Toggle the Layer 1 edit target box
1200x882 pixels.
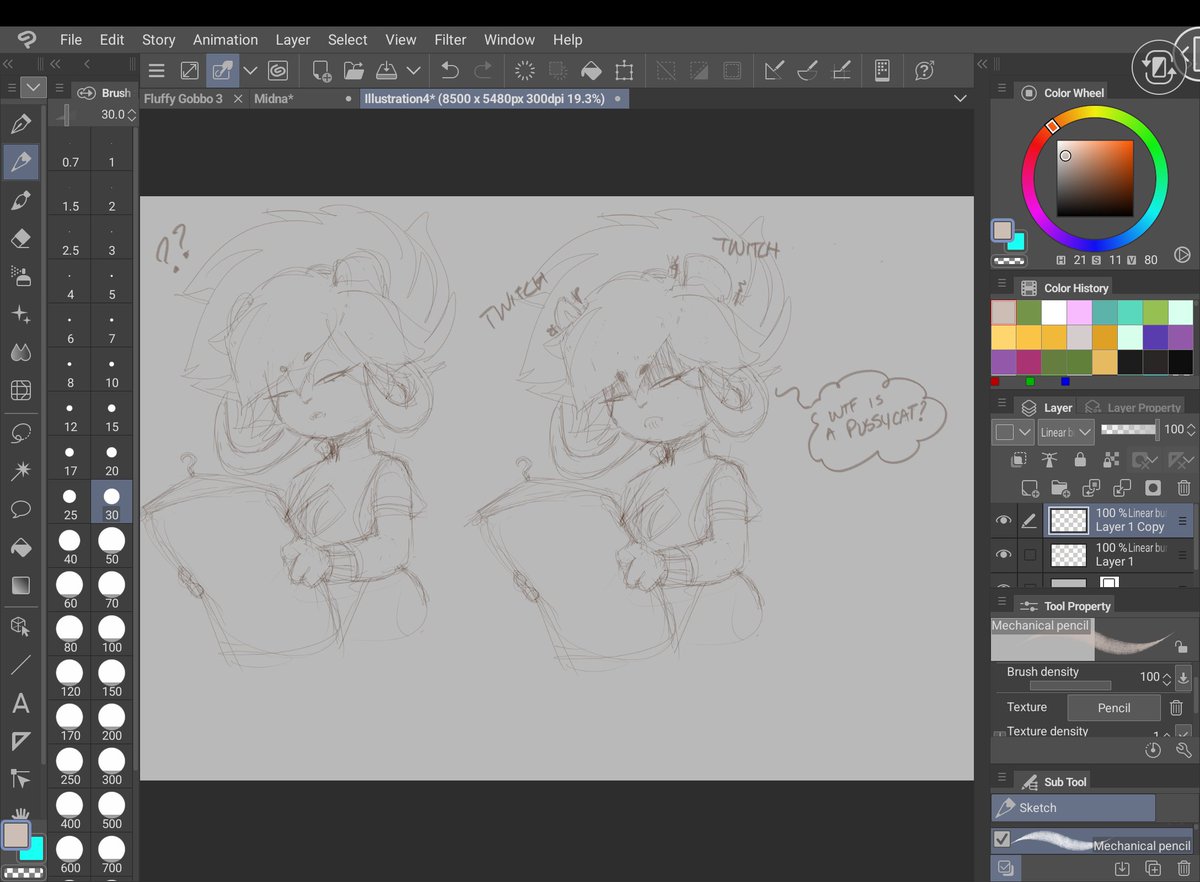(1029, 554)
